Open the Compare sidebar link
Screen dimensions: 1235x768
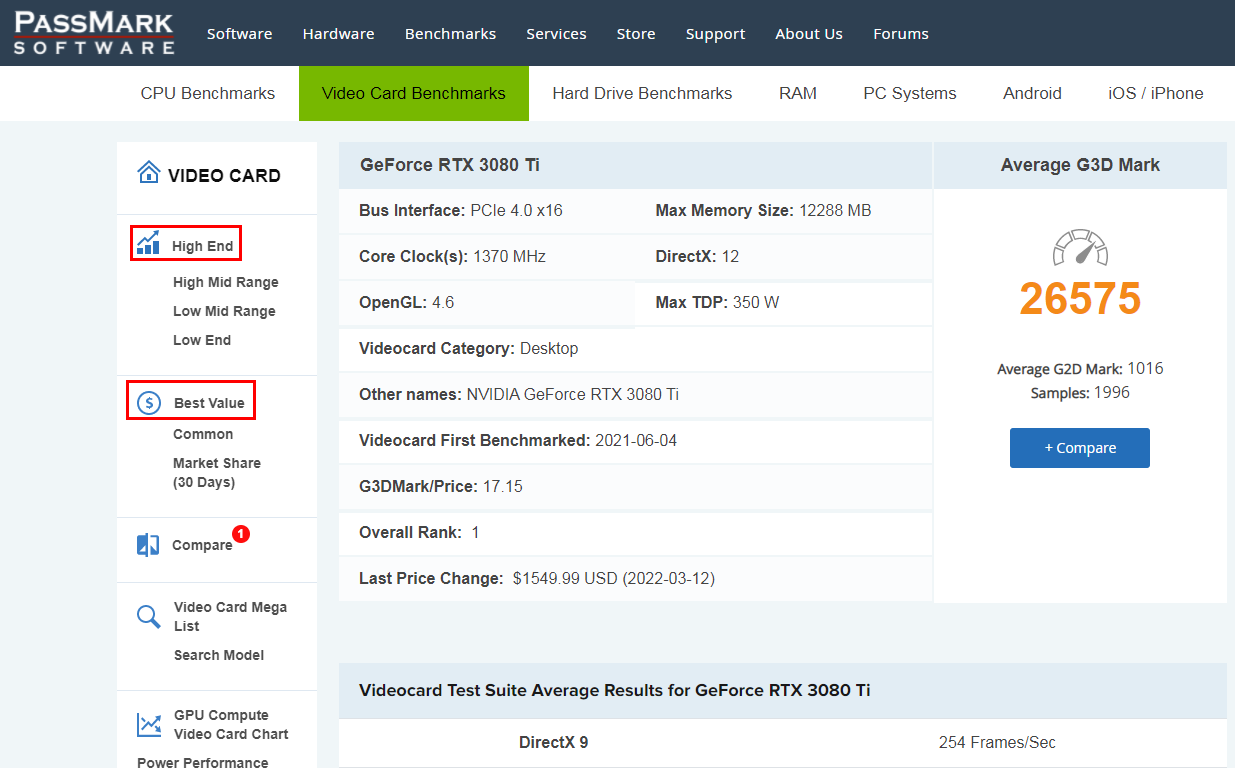[202, 545]
